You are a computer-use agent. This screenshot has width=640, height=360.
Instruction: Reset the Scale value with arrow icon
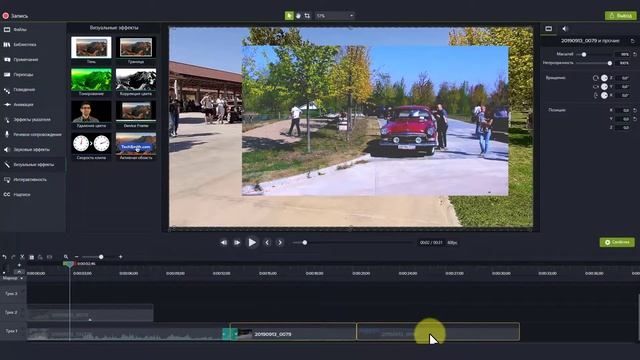635,54
